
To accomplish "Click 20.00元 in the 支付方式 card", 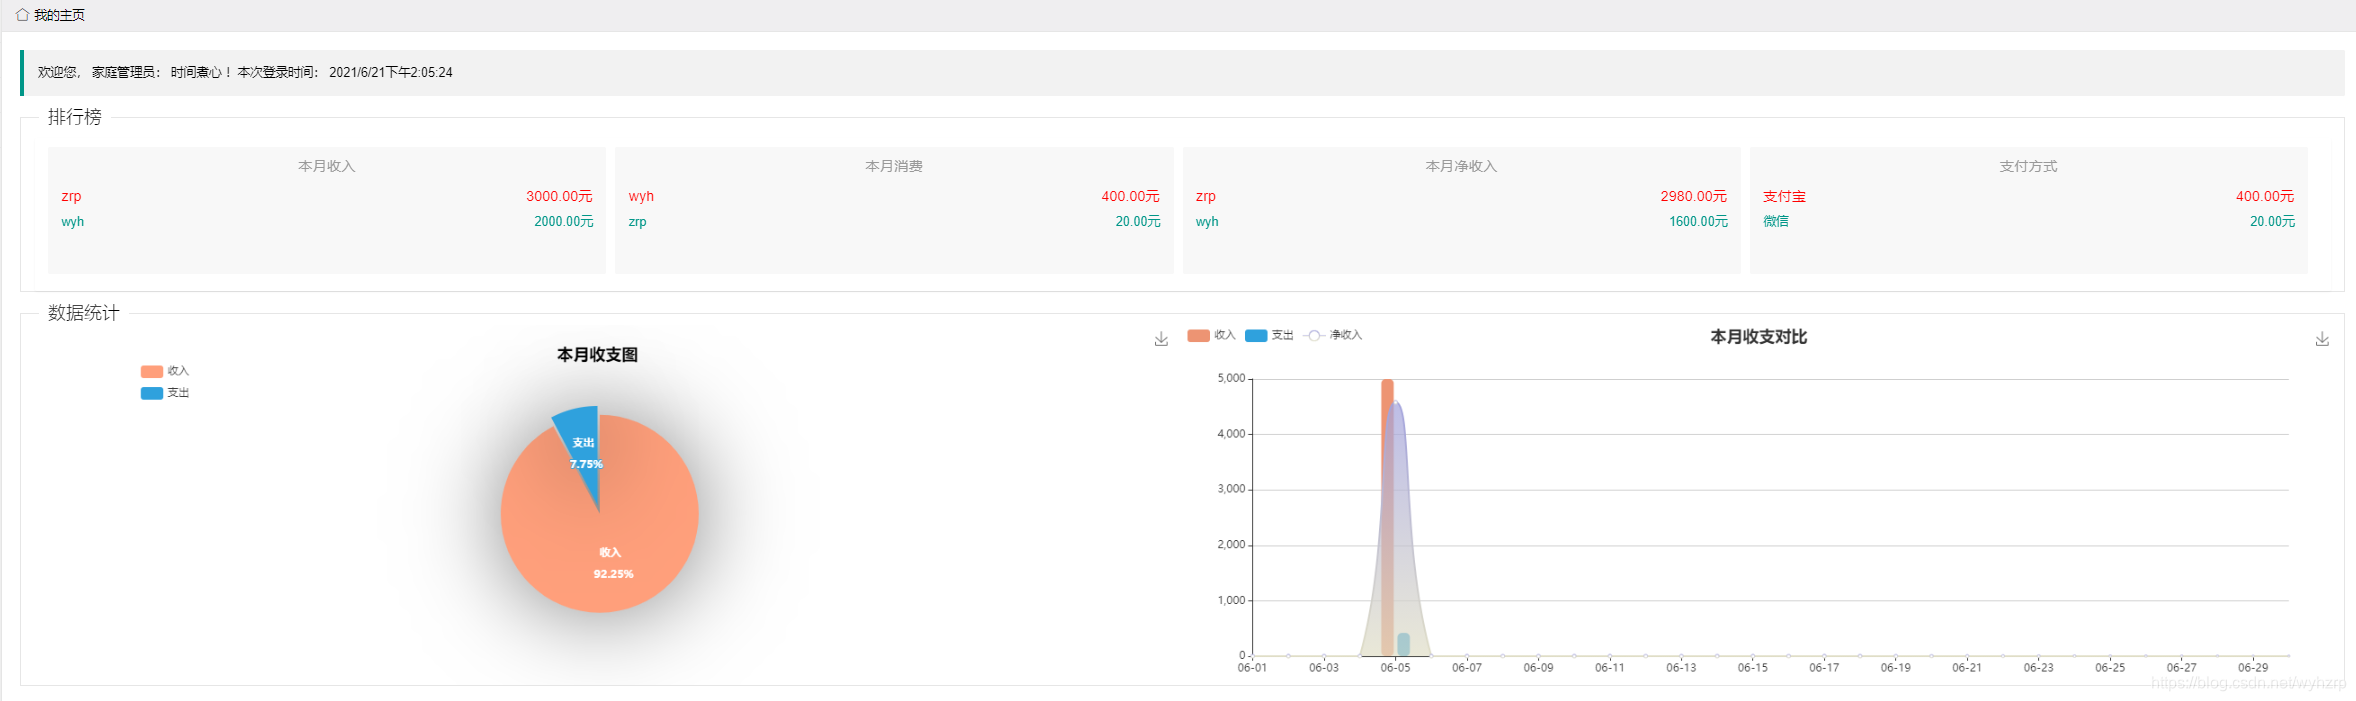I will (x=2272, y=221).
